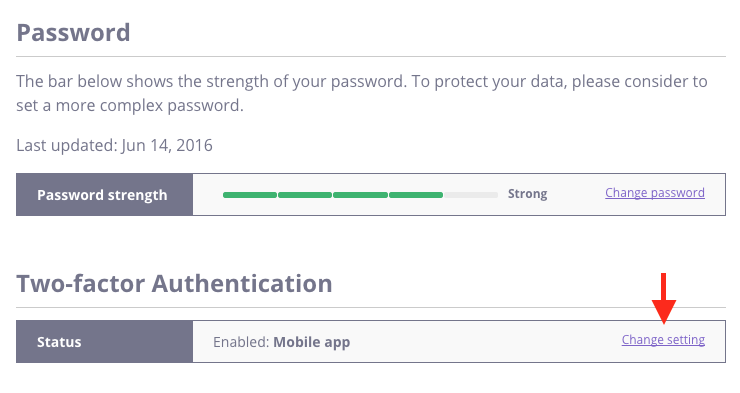
Task: Select fourth green segment of strength bar
Action: click(416, 195)
